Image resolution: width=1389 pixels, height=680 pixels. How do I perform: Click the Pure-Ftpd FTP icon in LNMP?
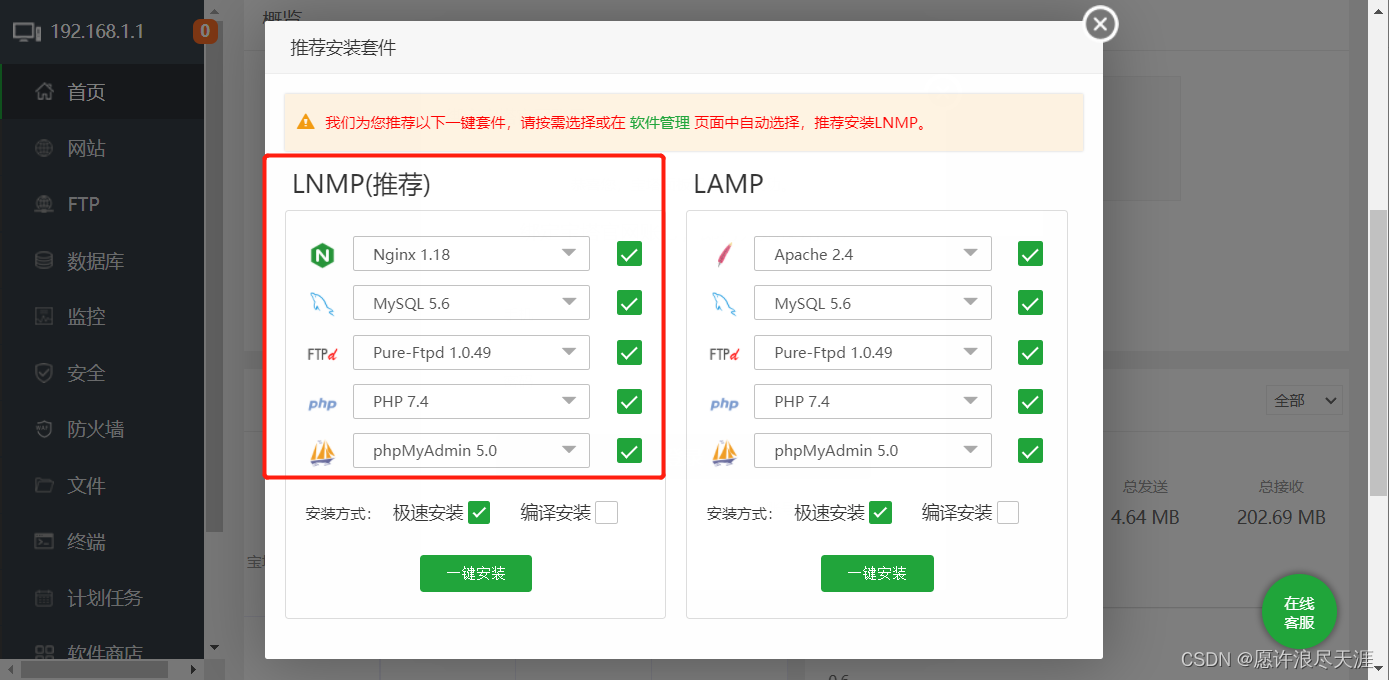322,353
